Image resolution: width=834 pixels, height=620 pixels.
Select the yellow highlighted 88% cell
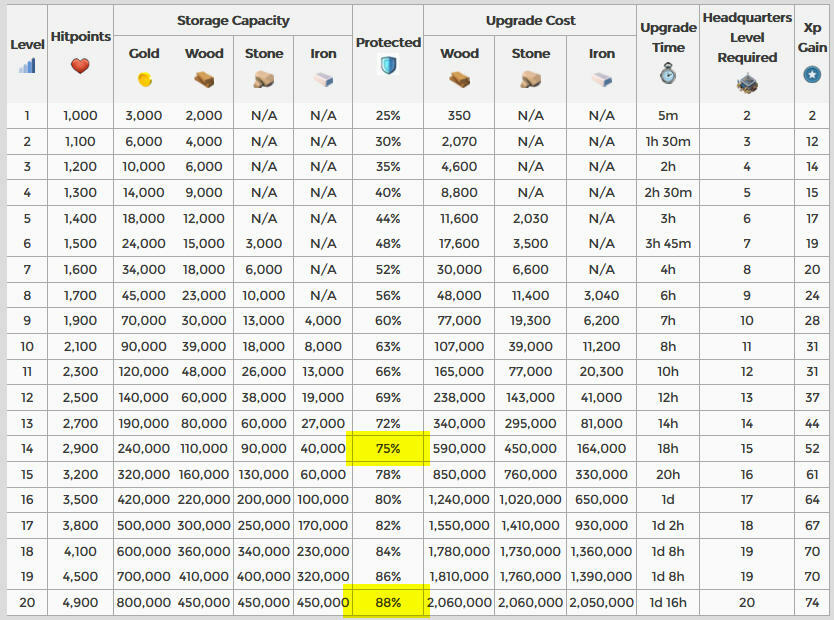click(388, 602)
